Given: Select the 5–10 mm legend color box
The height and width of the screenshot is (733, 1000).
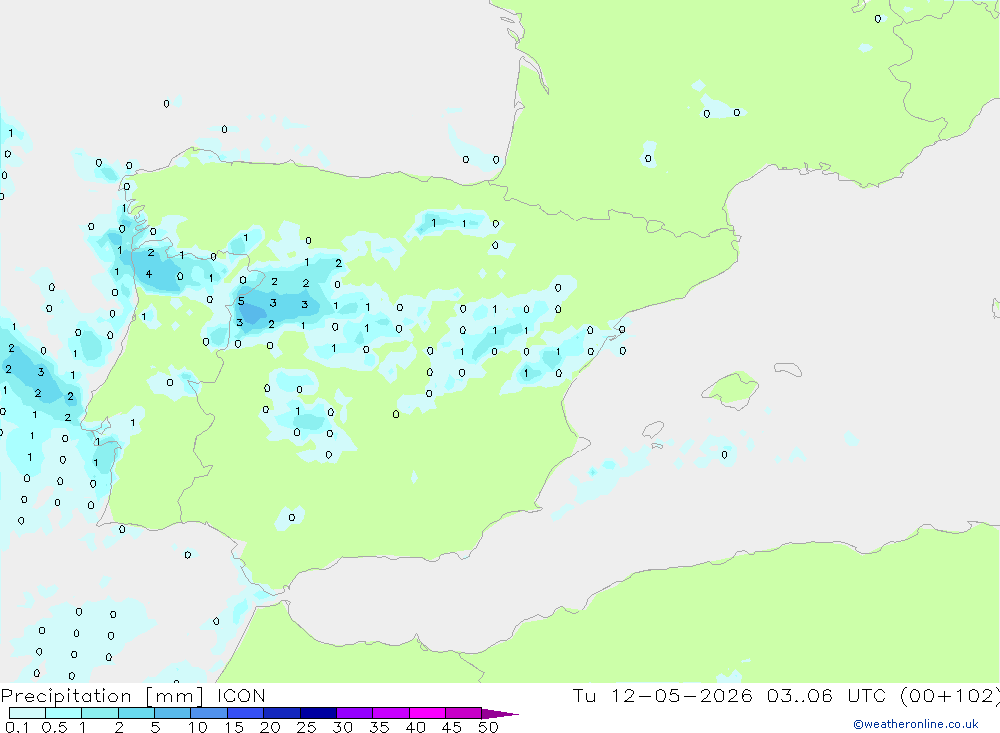Looking at the screenshot, I should pyautogui.click(x=173, y=713).
